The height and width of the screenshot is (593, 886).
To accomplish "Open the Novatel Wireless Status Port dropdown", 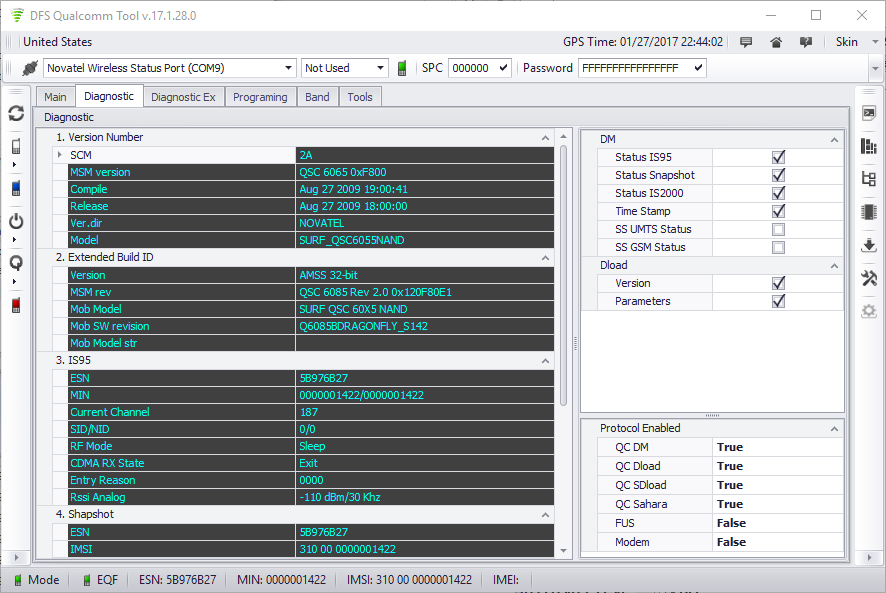I will [x=288, y=68].
